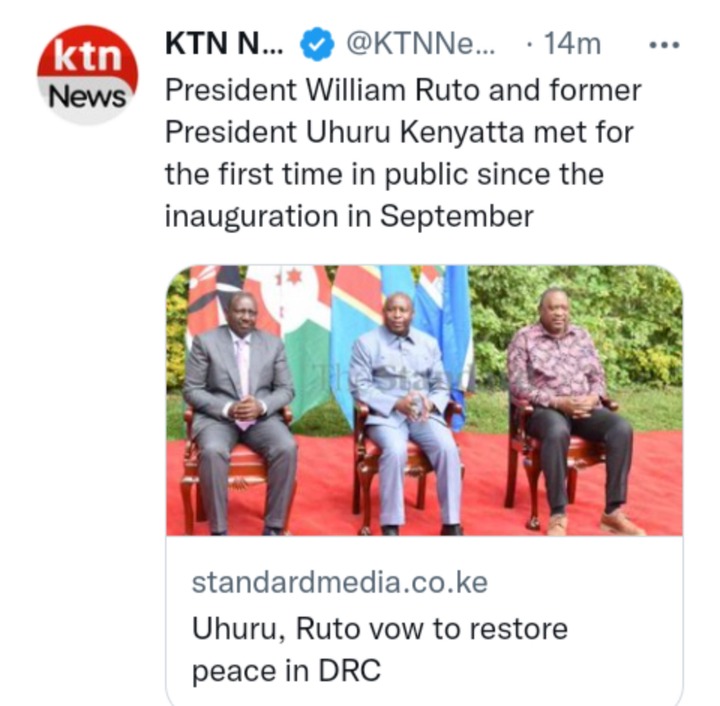Viewport: 720px width, 706px height.
Task: Click the man in the grey suit
Action: pyautogui.click(x=240, y=409)
